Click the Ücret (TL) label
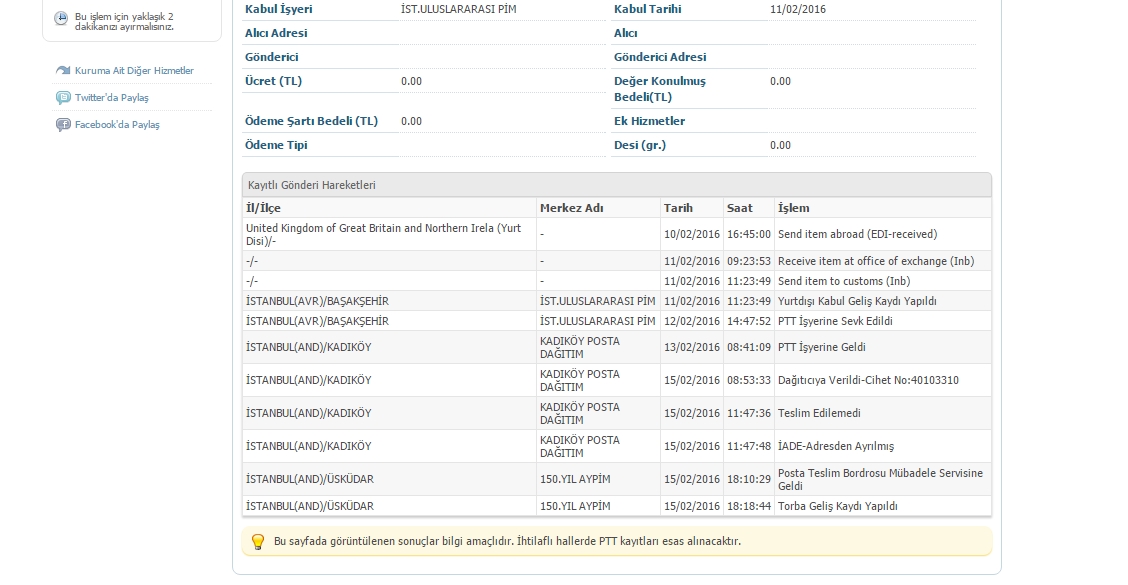 point(273,81)
